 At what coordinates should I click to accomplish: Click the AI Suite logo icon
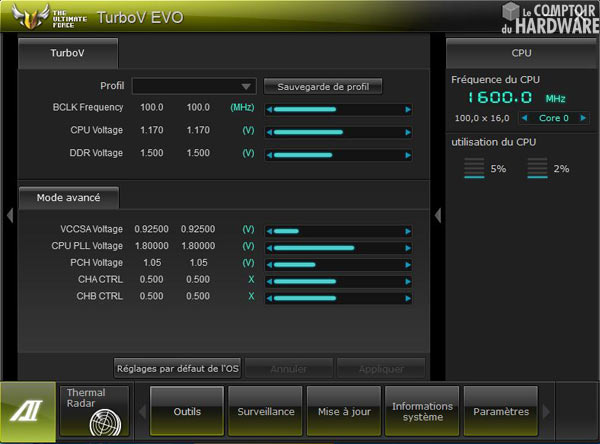click(28, 413)
